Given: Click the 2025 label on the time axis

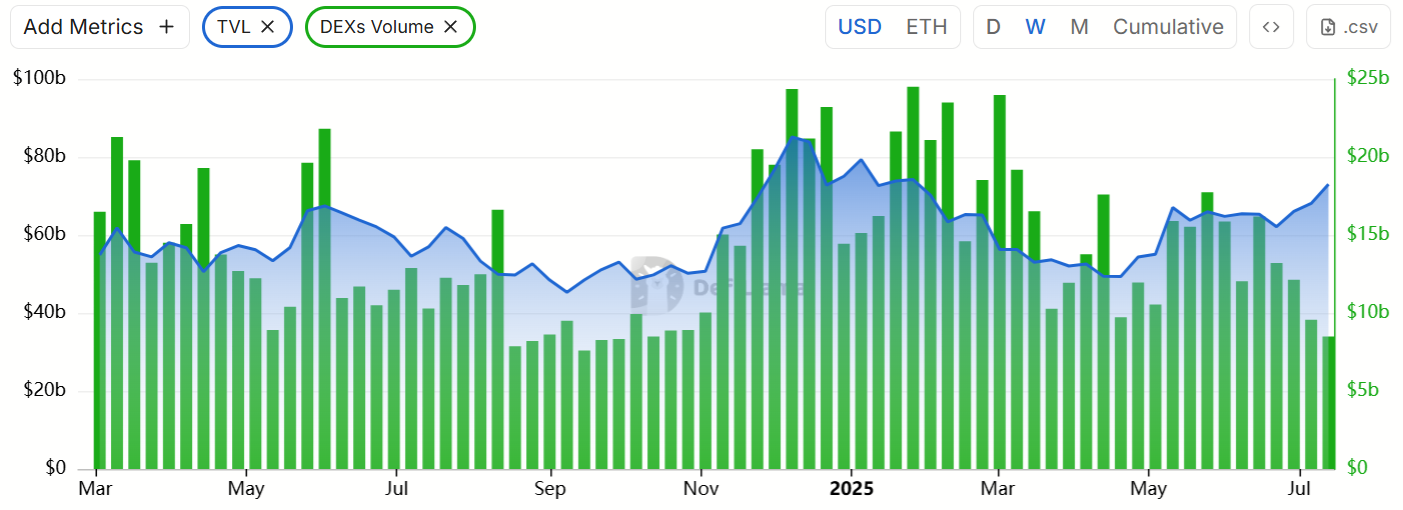Looking at the screenshot, I should click(850, 489).
